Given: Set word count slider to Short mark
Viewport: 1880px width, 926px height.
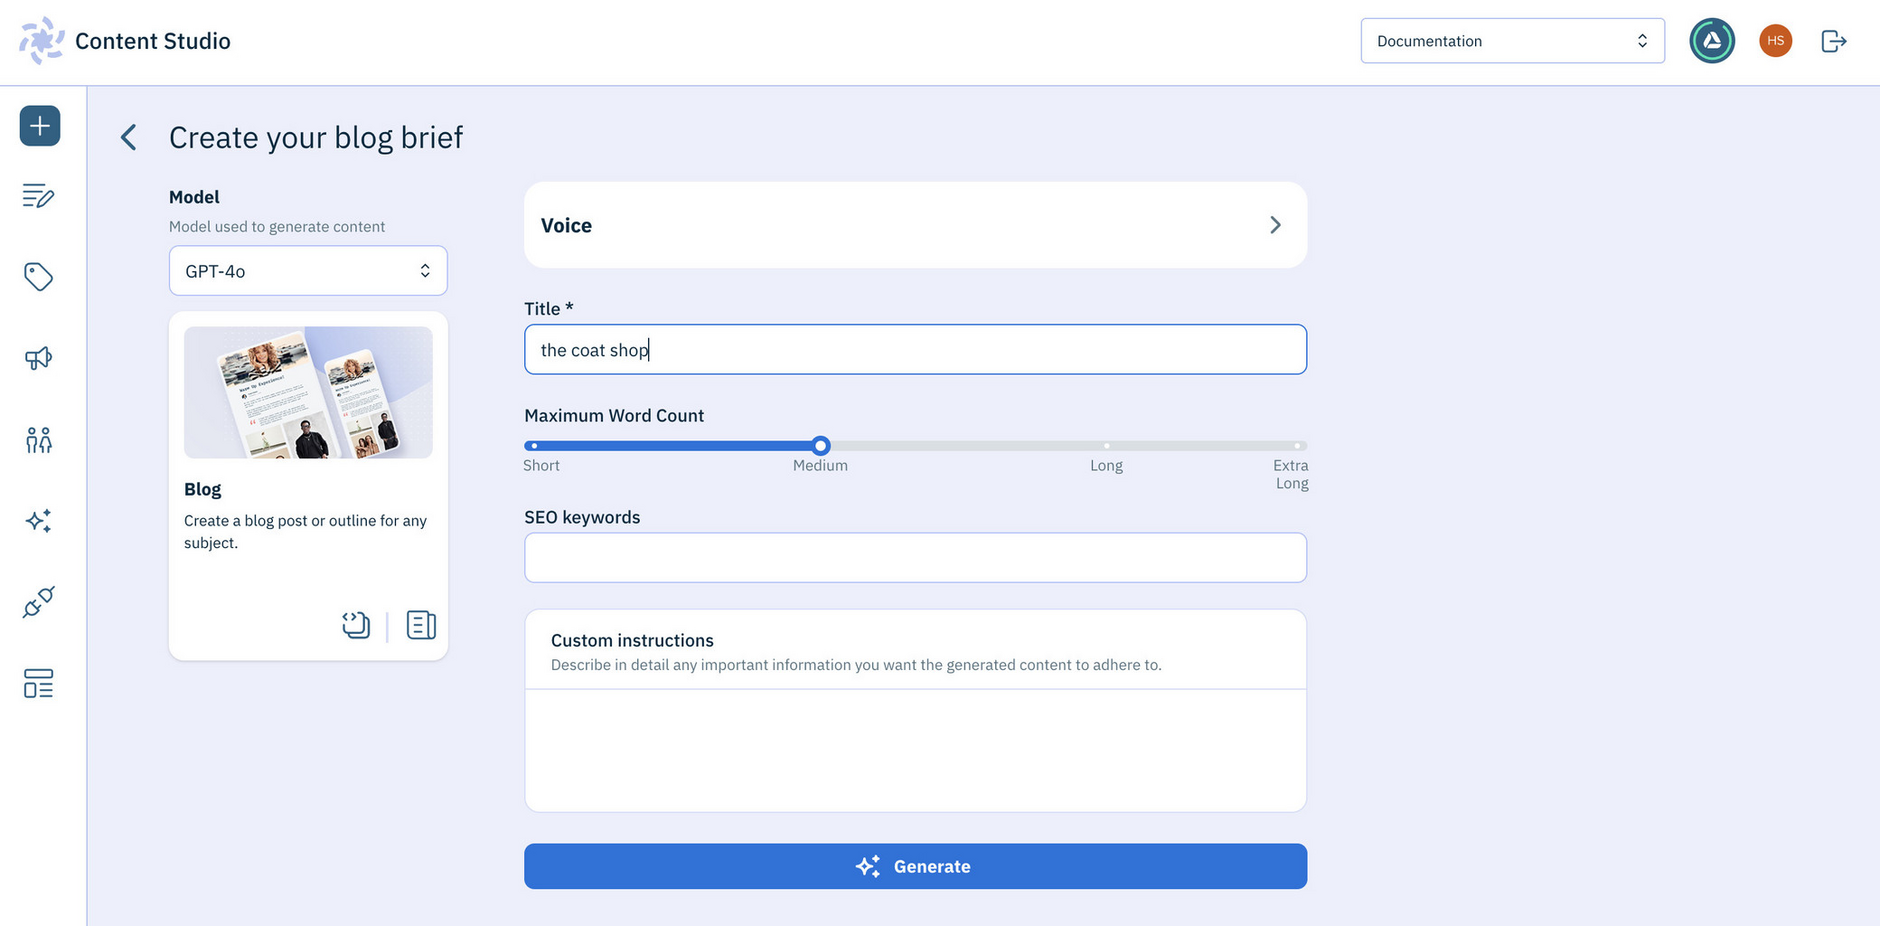Looking at the screenshot, I should pyautogui.click(x=534, y=446).
